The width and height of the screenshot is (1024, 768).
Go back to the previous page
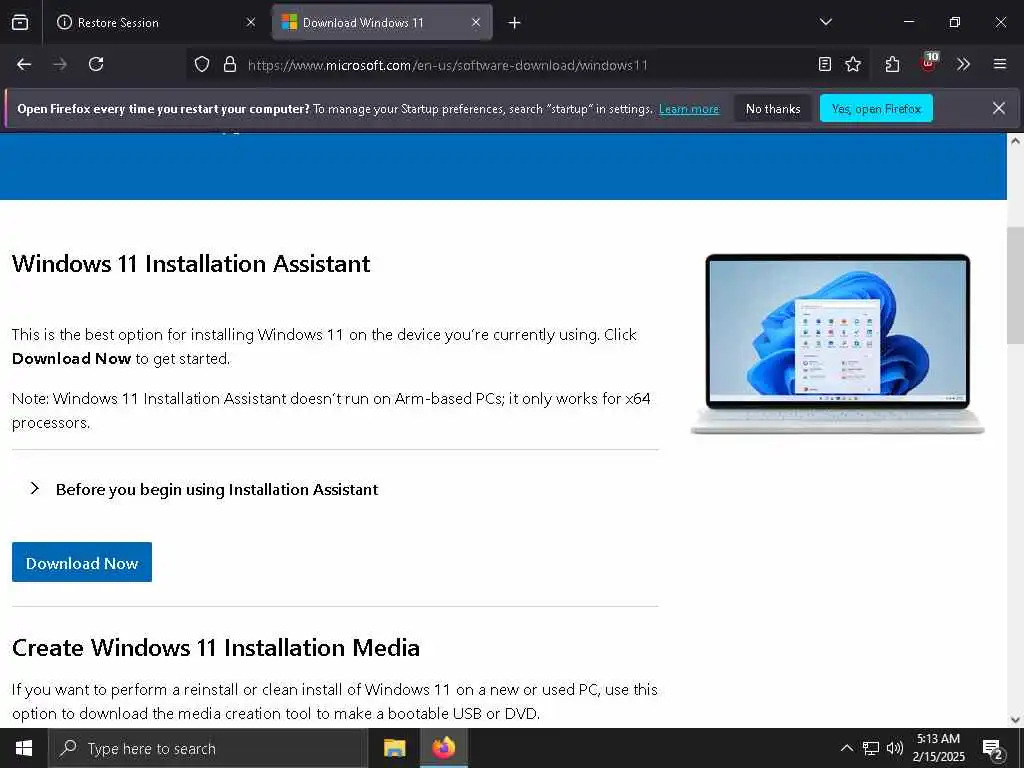(24, 64)
